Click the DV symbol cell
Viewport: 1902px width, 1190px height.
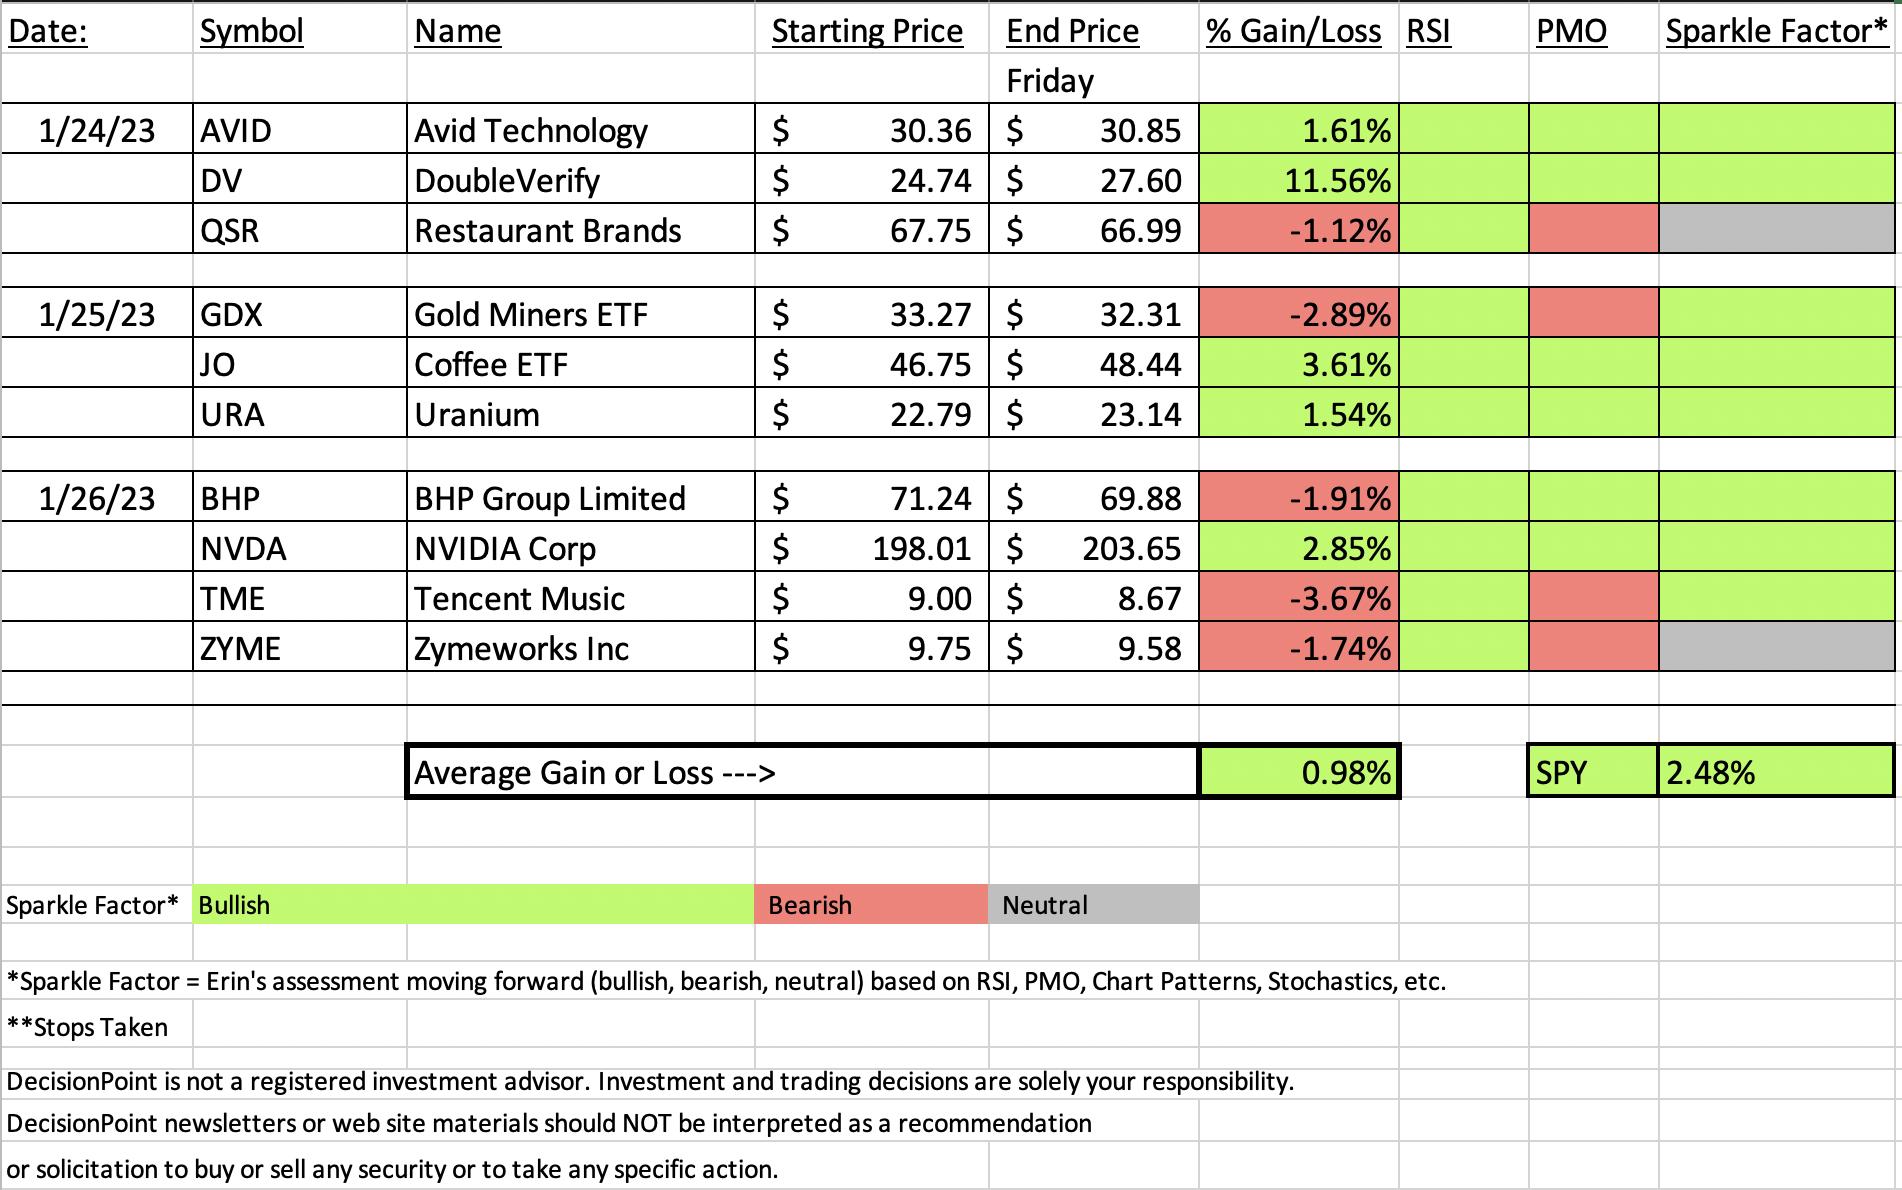click(299, 180)
